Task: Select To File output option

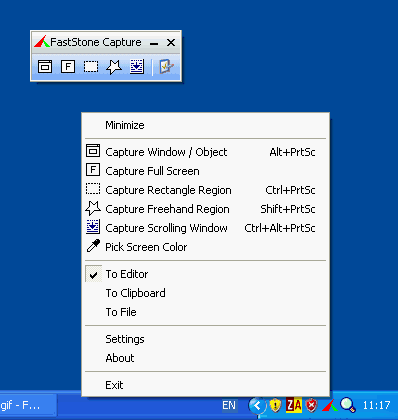Action: coord(205,312)
